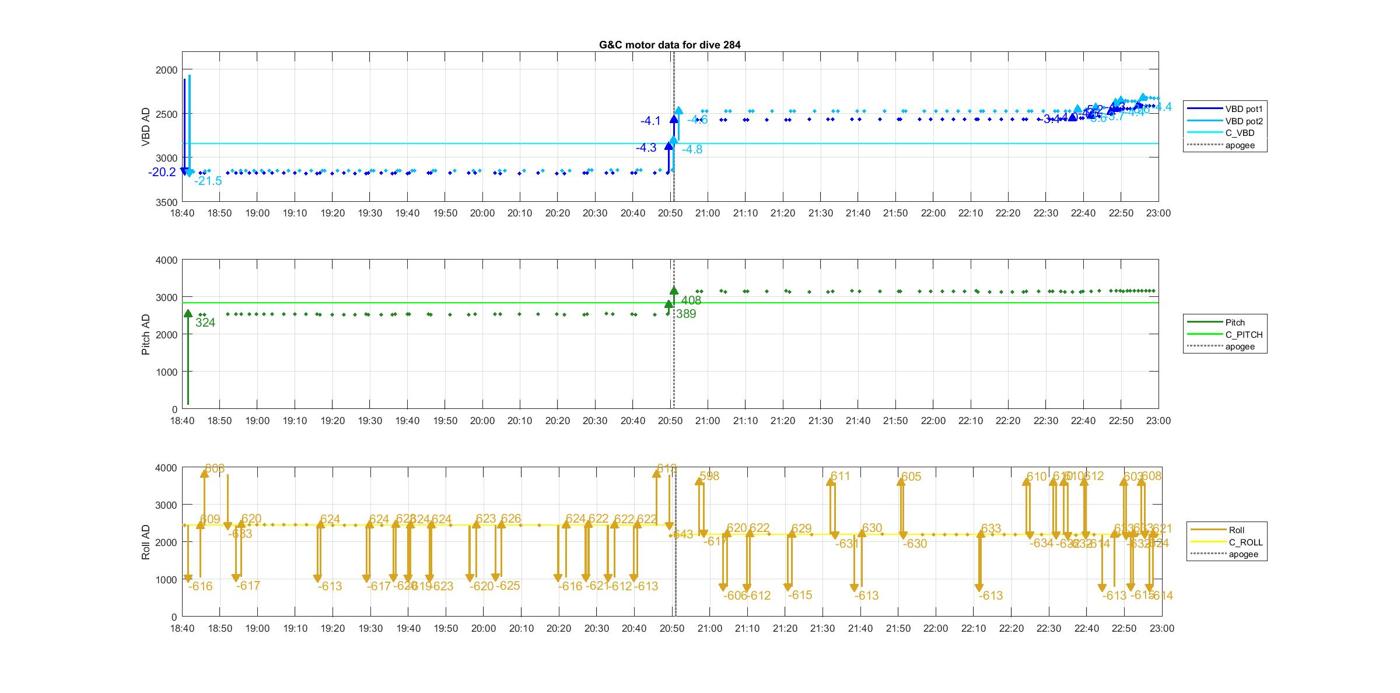Image resolution: width=1400 pixels, height=693 pixels.
Task: Click the '633' roll label near 22:10
Action: [990, 528]
